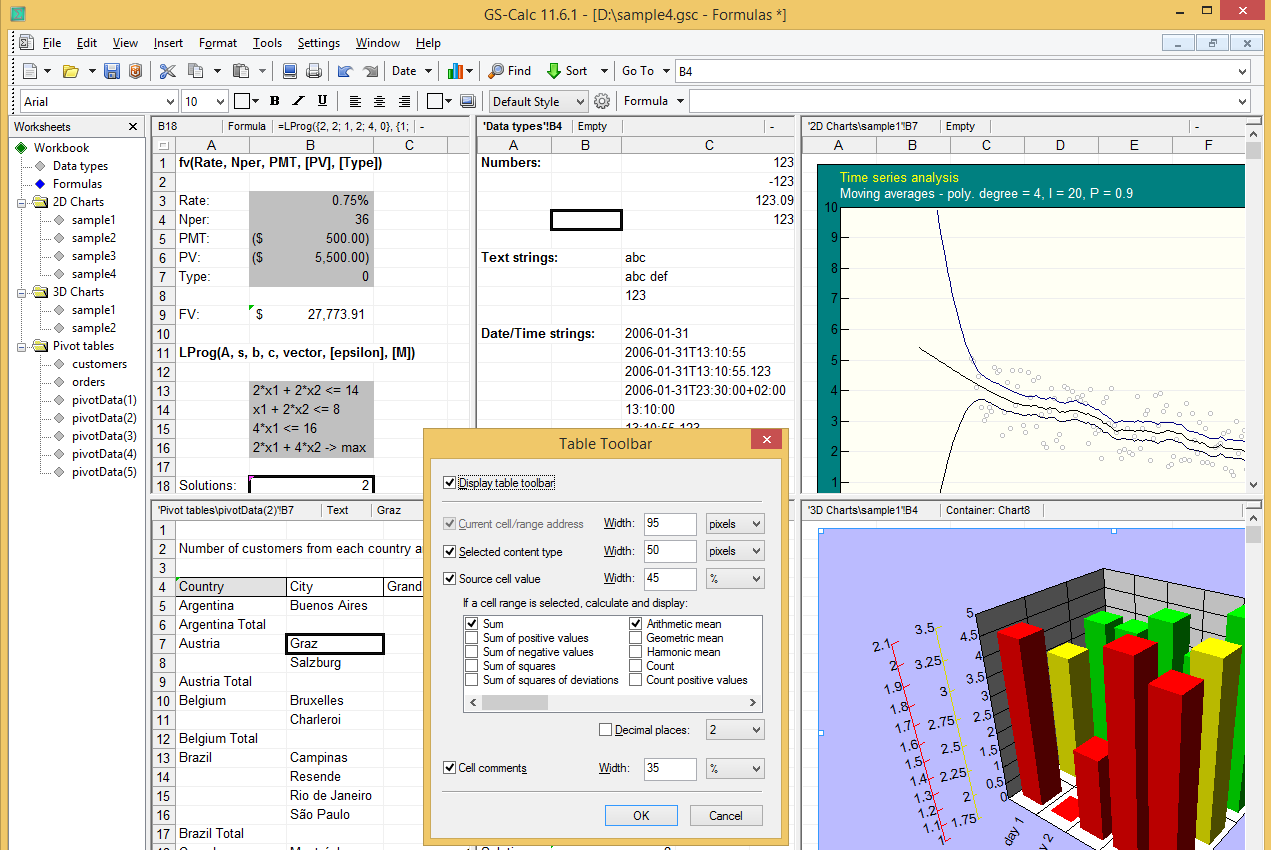This screenshot has height=850, width=1271.
Task: Toggle Cell comments checkbox
Action: pos(449,768)
